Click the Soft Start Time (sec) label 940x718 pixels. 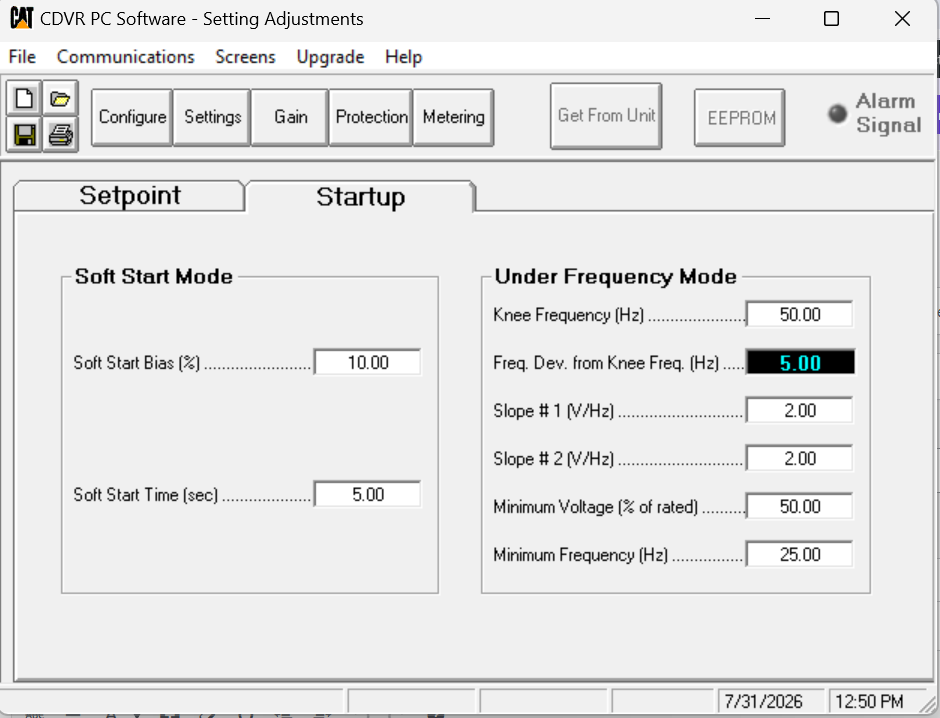coord(146,494)
